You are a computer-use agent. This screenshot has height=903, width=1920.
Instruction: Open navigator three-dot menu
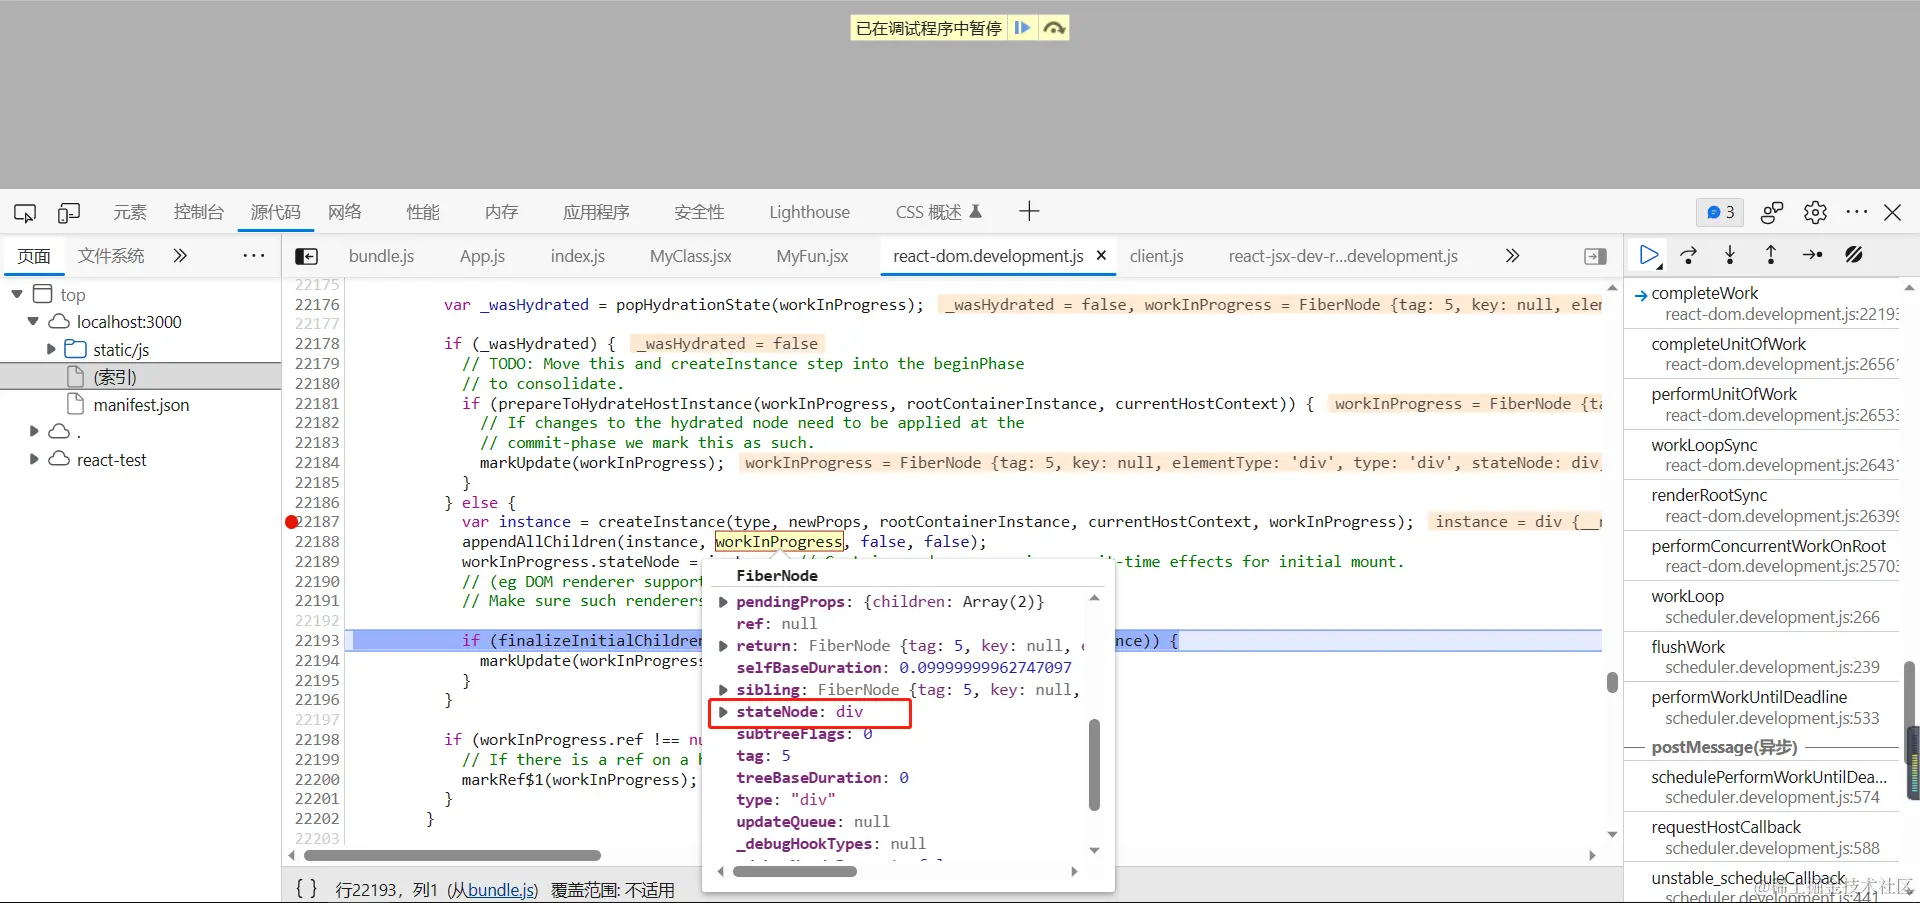(x=254, y=256)
